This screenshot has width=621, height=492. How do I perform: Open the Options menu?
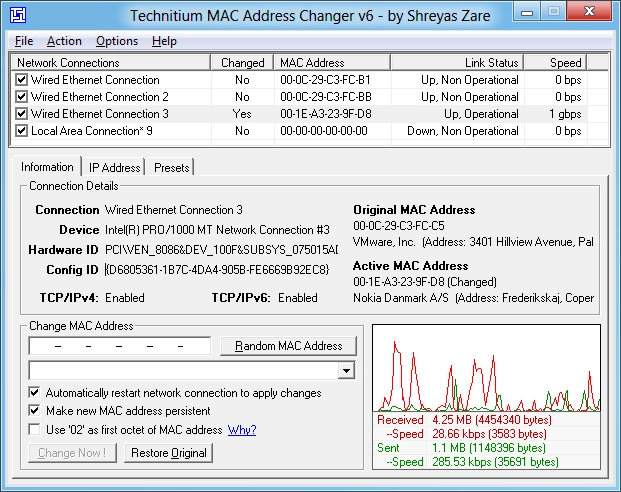click(x=117, y=41)
